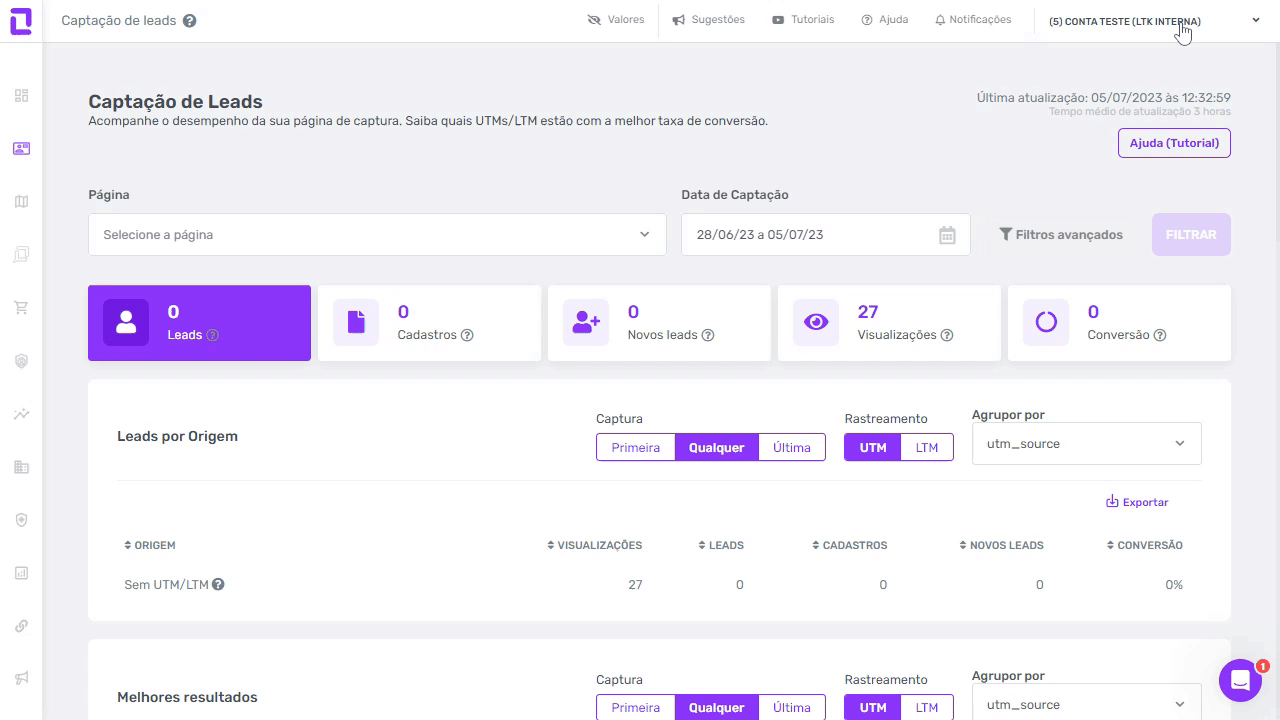Select Última capture in Leads por Origem
Image resolution: width=1280 pixels, height=720 pixels.
click(x=792, y=447)
